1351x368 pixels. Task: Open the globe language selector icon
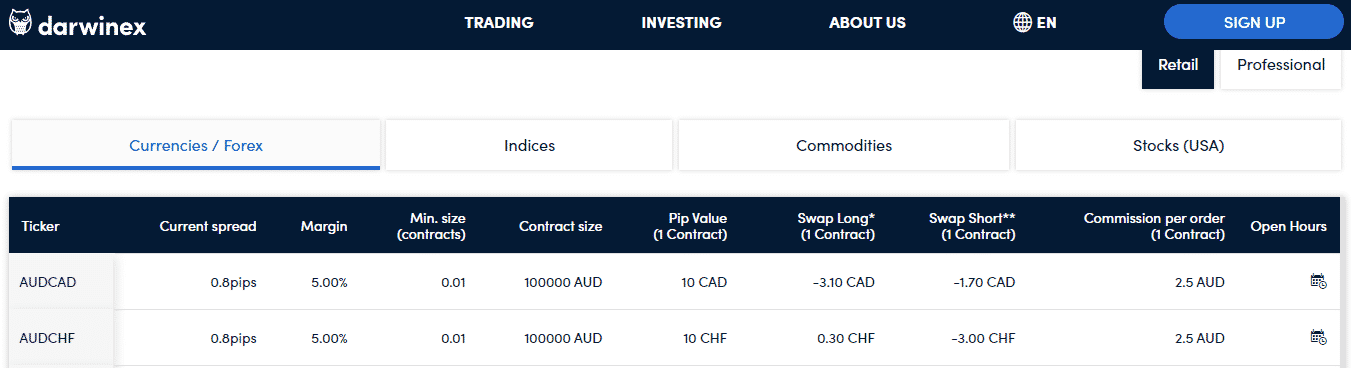pyautogui.click(x=1022, y=22)
